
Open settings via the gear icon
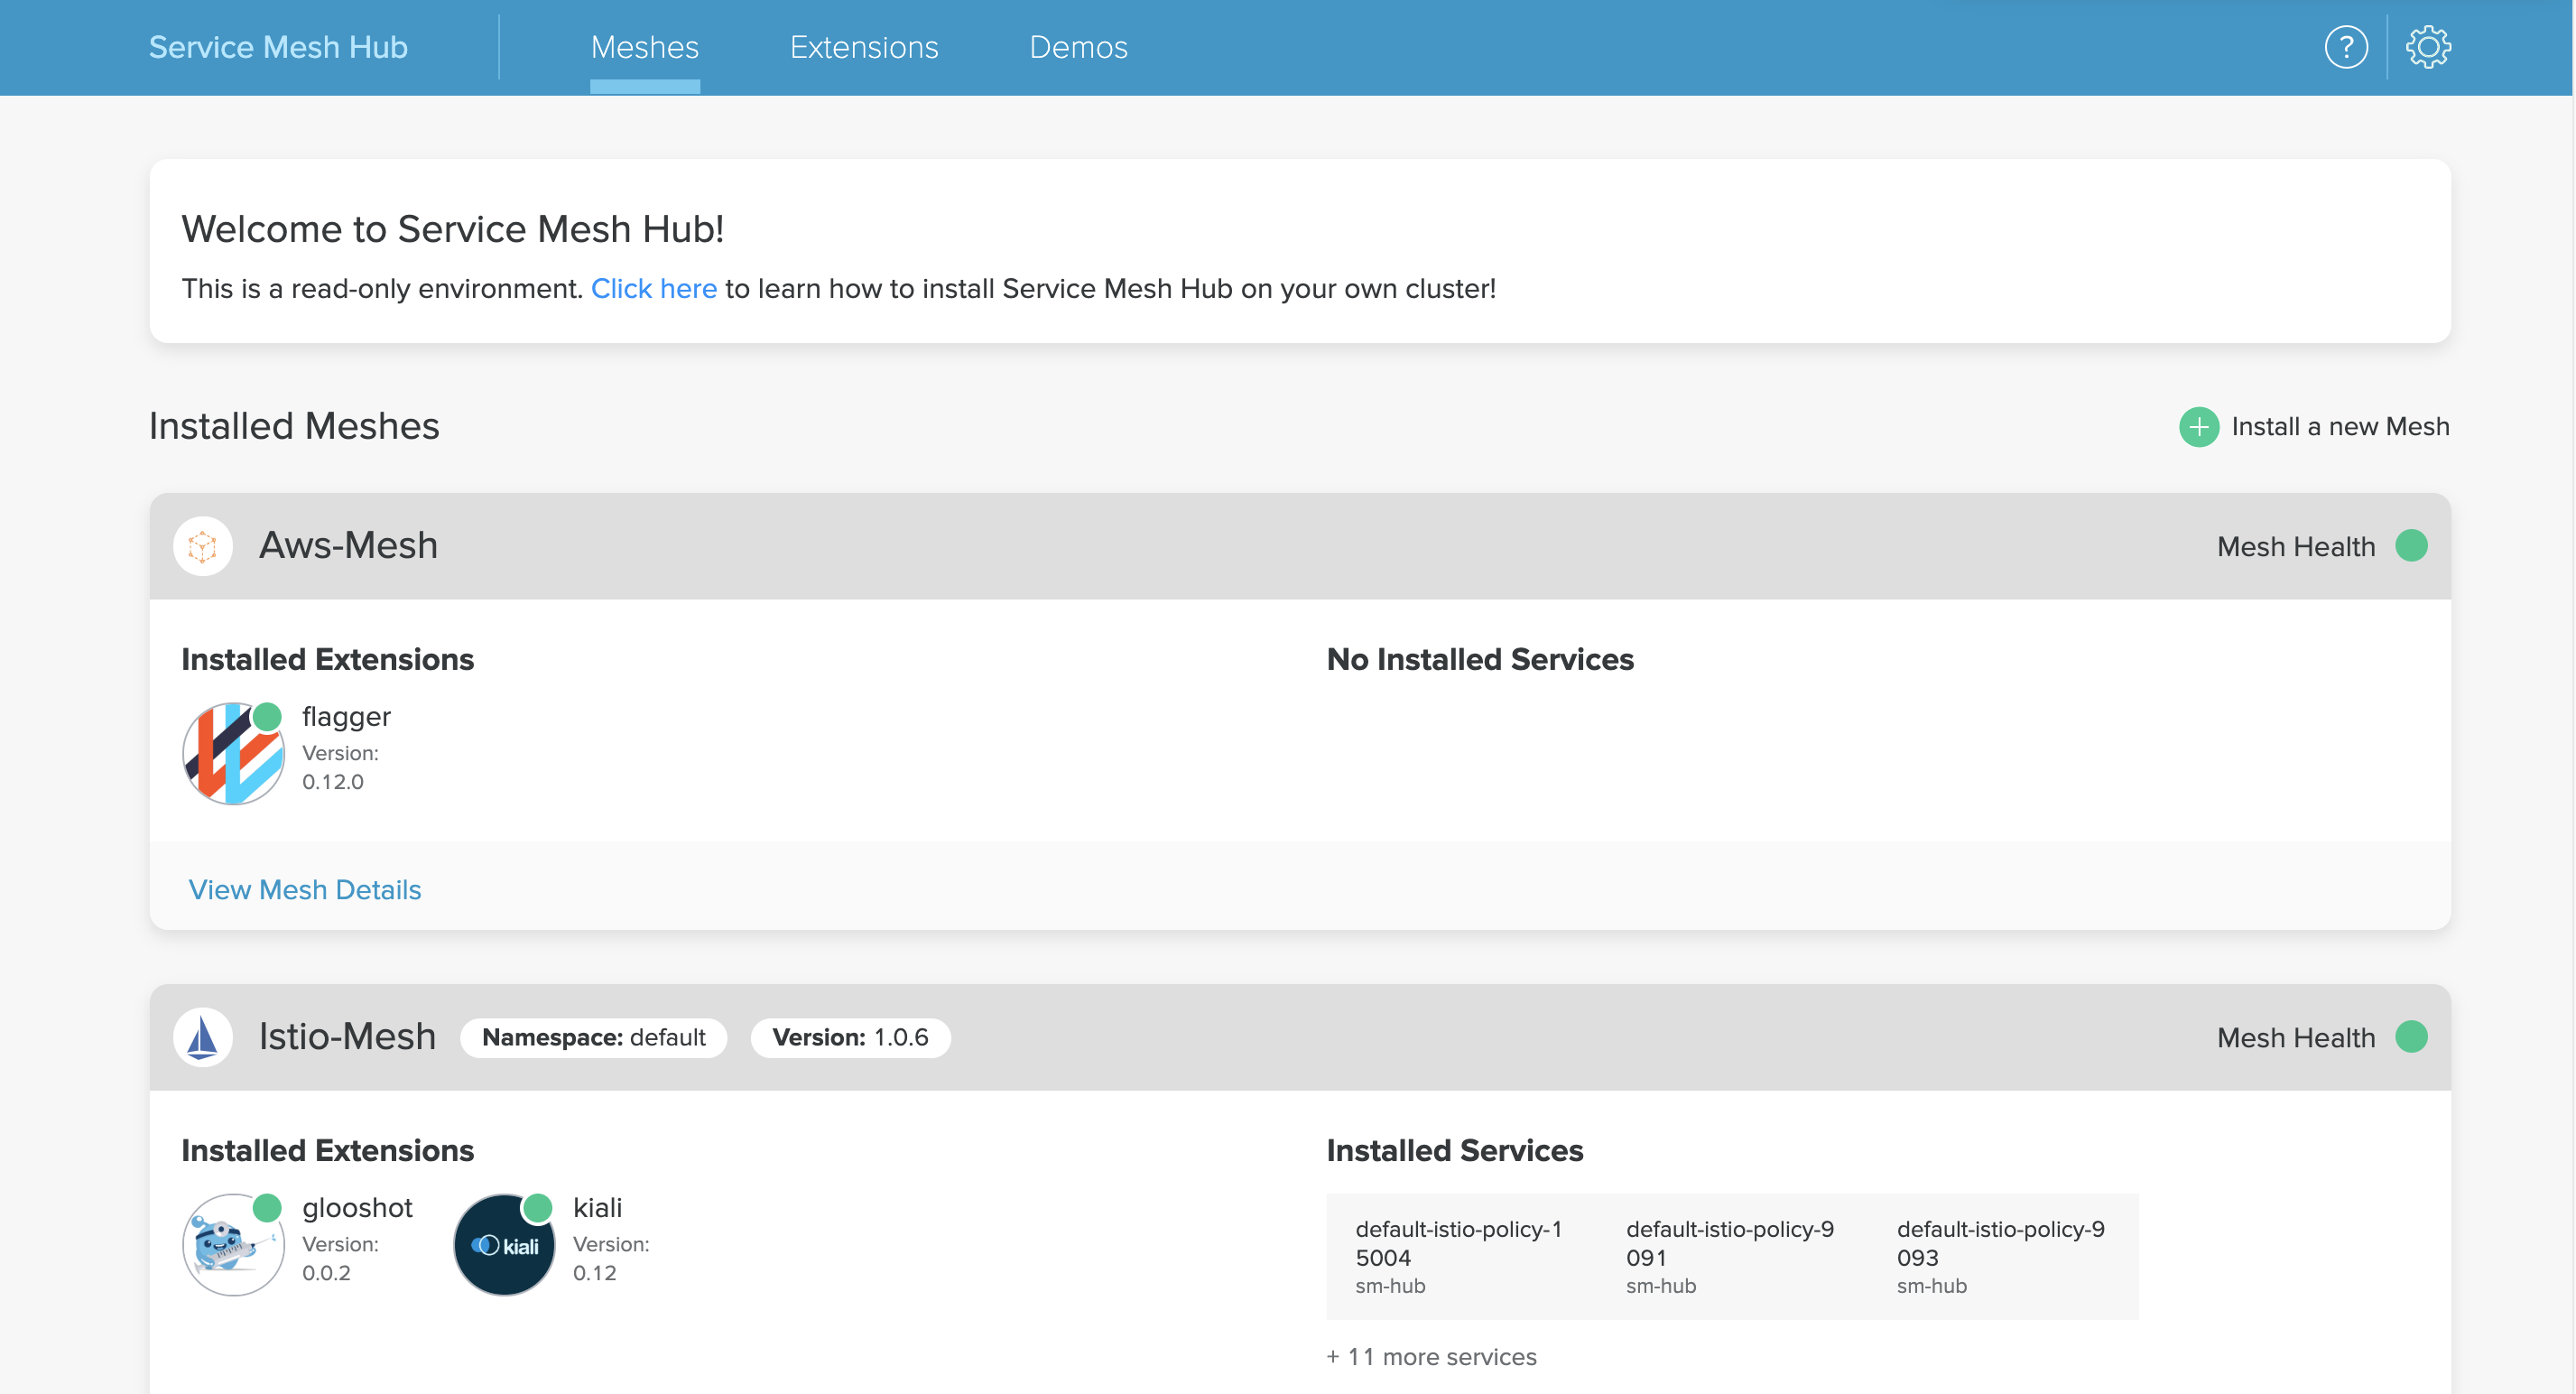(x=2428, y=47)
